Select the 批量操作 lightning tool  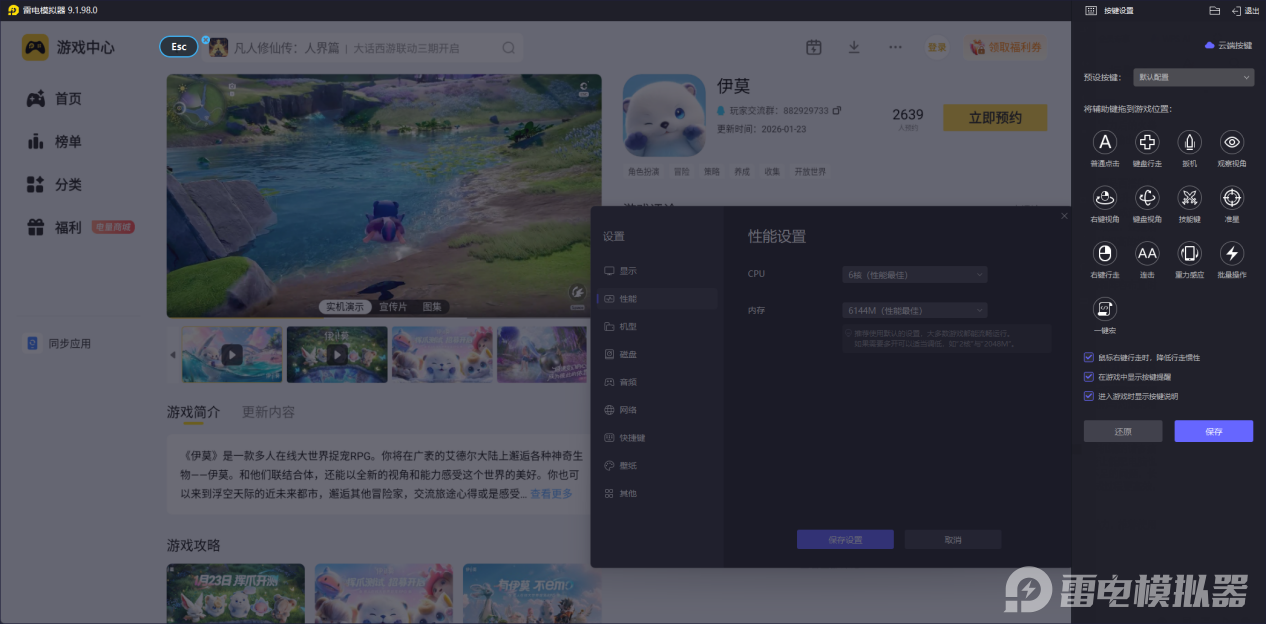[1232, 253]
